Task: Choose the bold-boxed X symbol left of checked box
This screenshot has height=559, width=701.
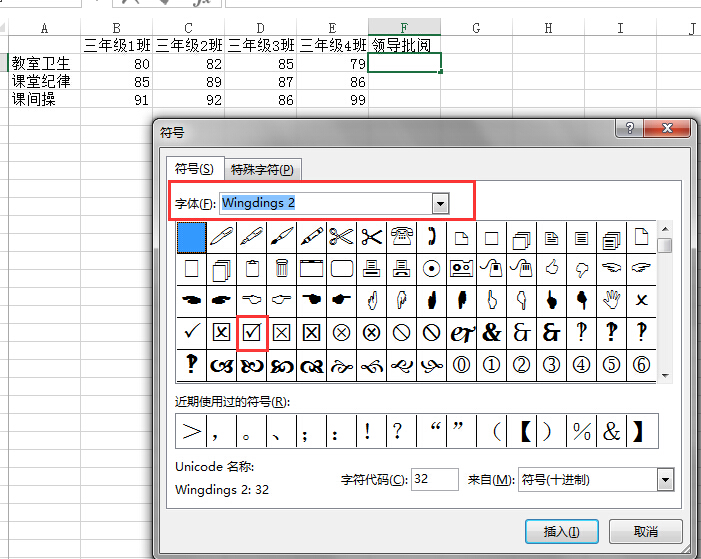Action: pos(222,333)
